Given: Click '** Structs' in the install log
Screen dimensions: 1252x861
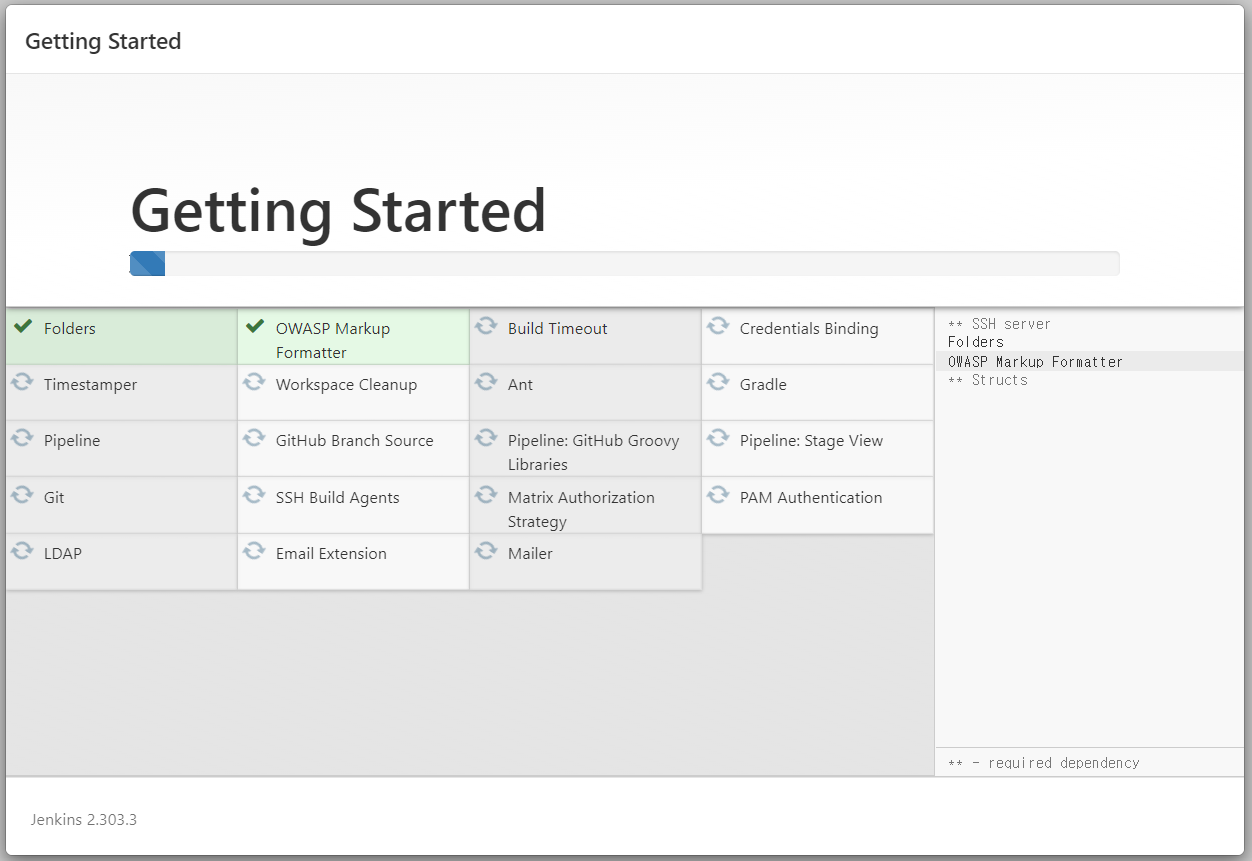Looking at the screenshot, I should coord(987,380).
